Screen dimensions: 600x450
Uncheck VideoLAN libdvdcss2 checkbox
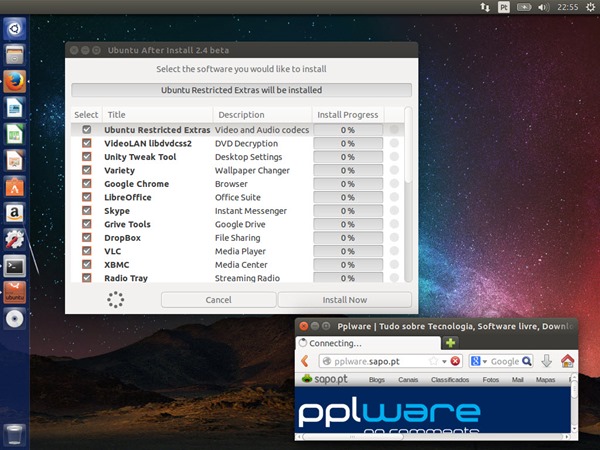(x=87, y=143)
